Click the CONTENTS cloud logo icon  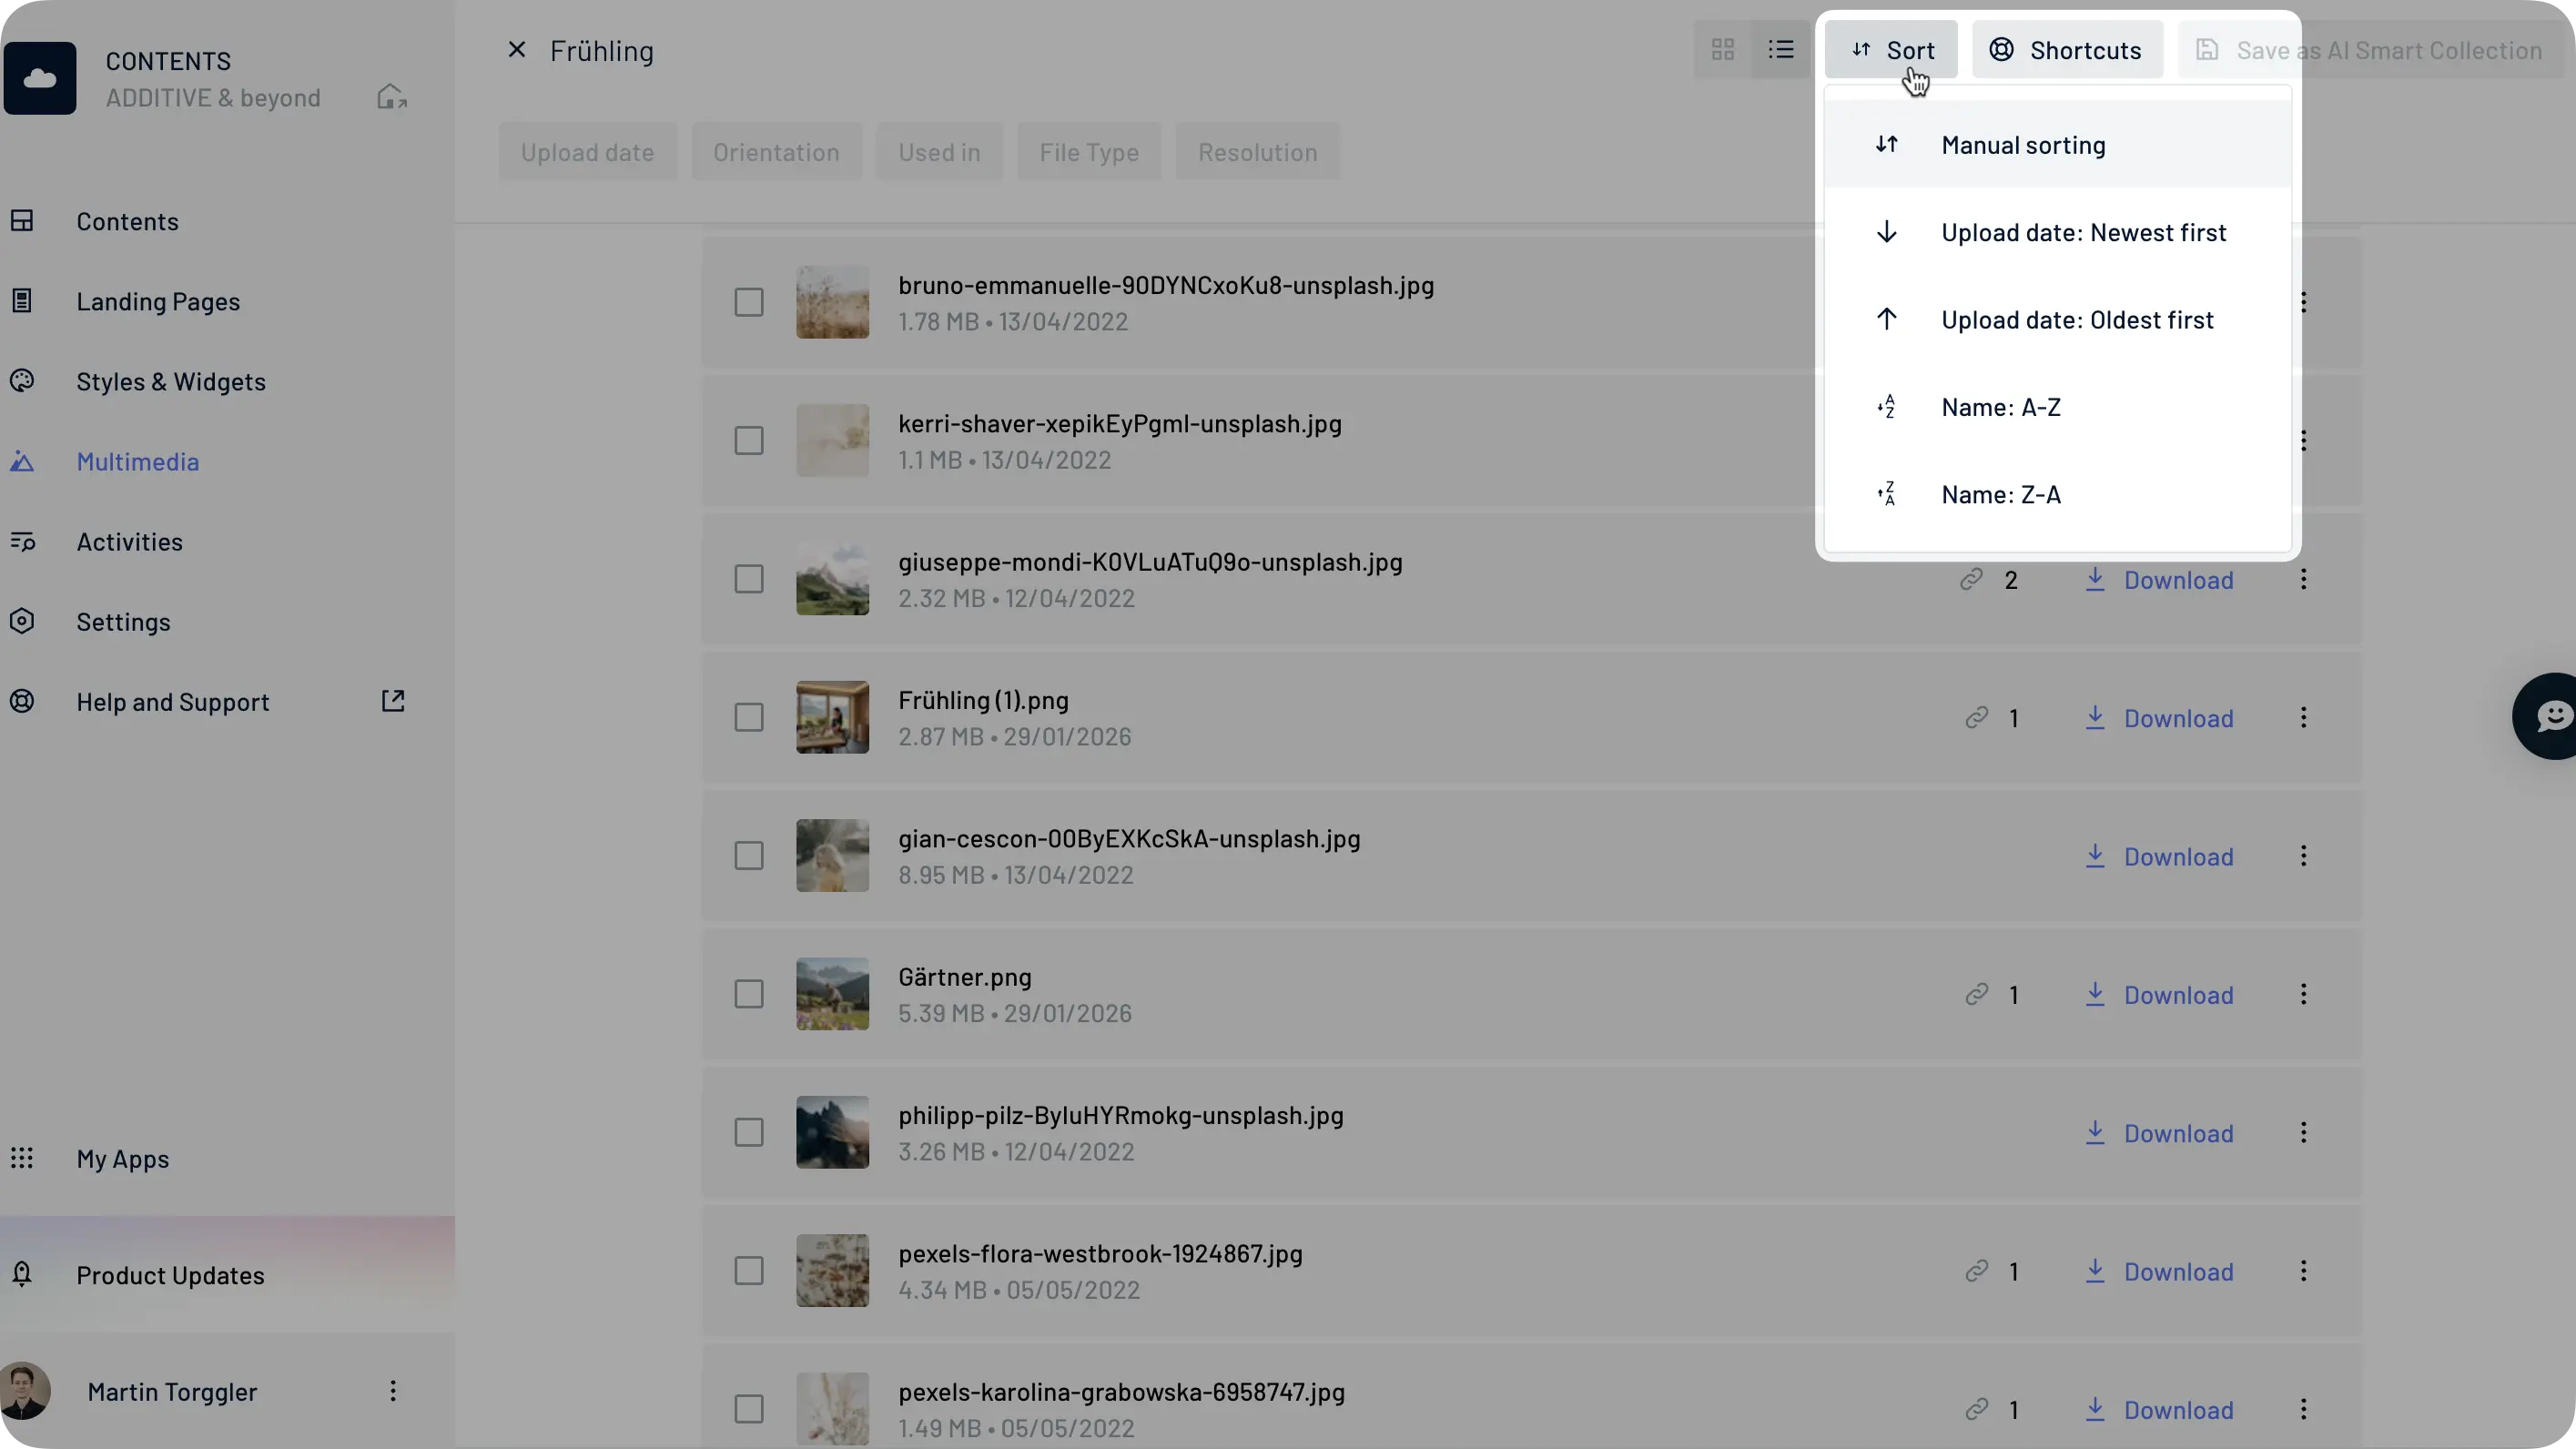point(40,78)
